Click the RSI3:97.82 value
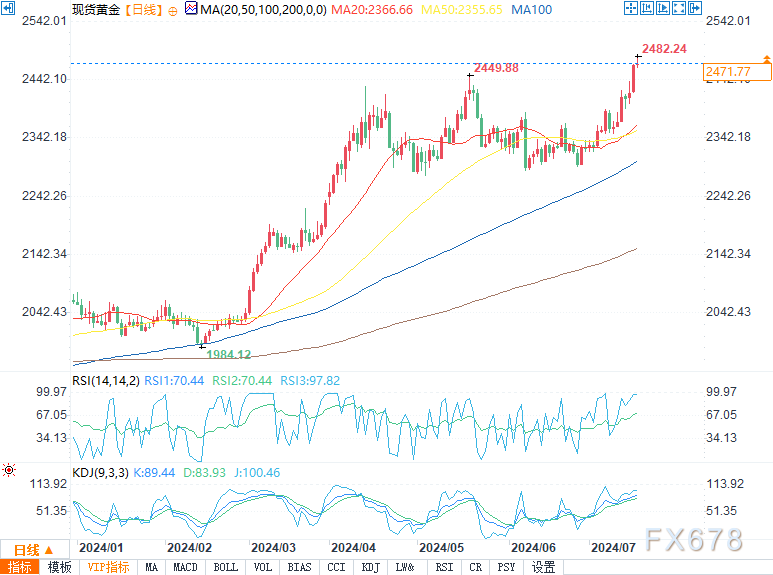 click(x=310, y=381)
